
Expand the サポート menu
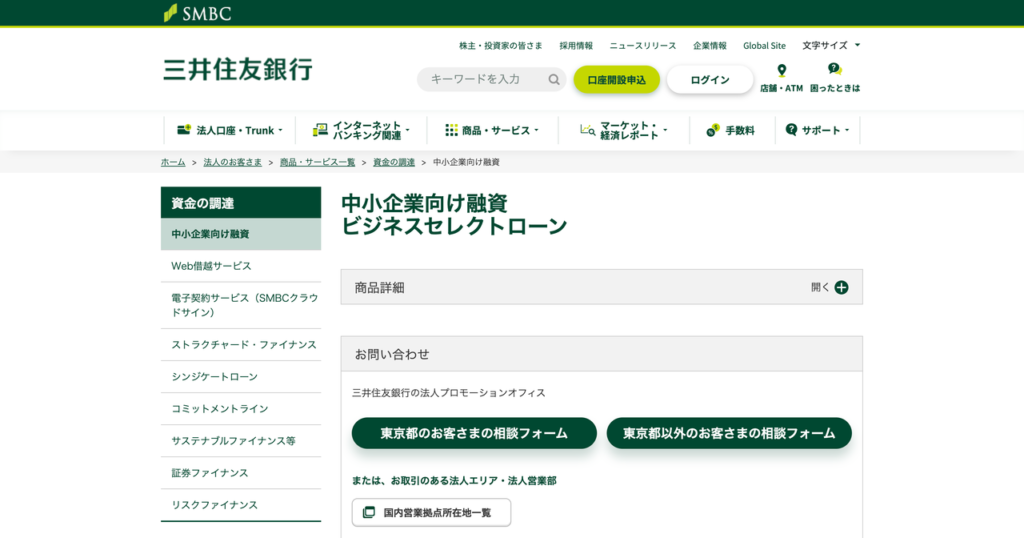(x=817, y=131)
